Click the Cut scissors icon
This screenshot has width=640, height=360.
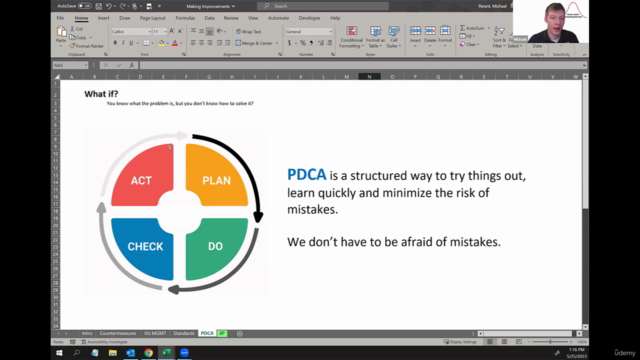[72, 29]
